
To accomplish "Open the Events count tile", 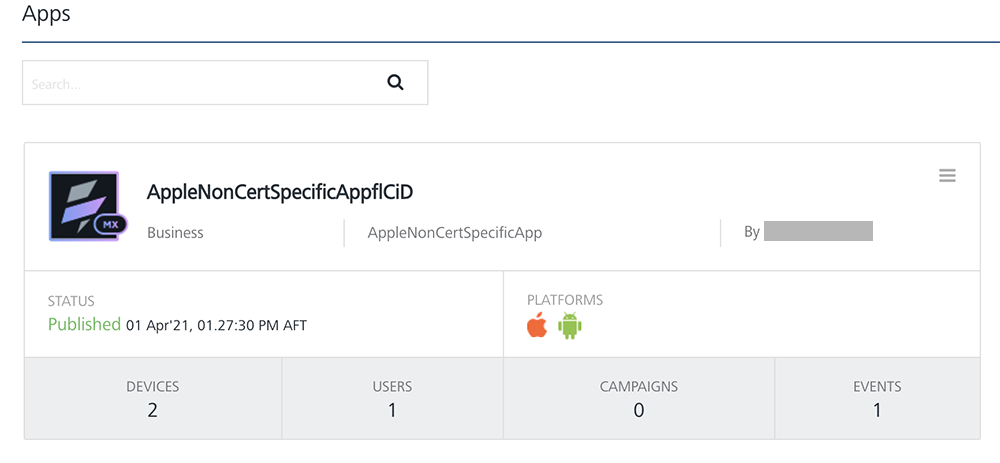I will tap(877, 398).
